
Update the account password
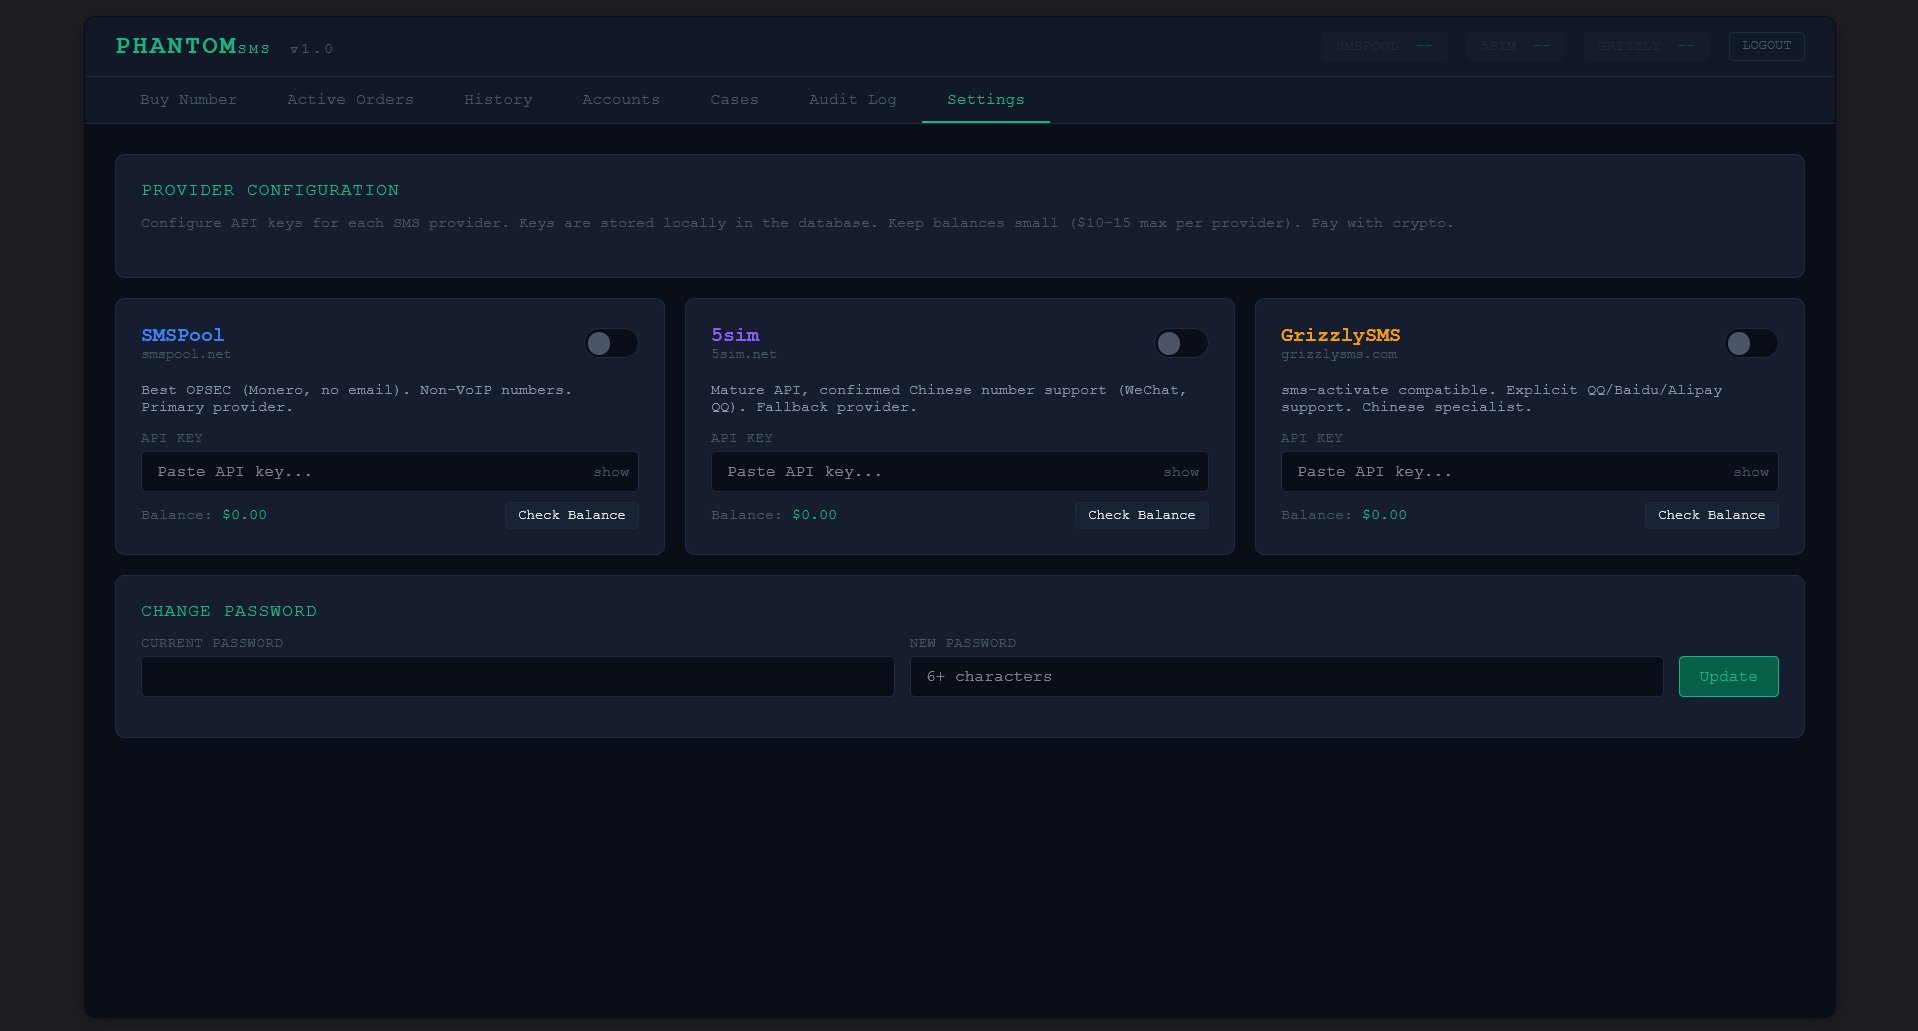1728,676
